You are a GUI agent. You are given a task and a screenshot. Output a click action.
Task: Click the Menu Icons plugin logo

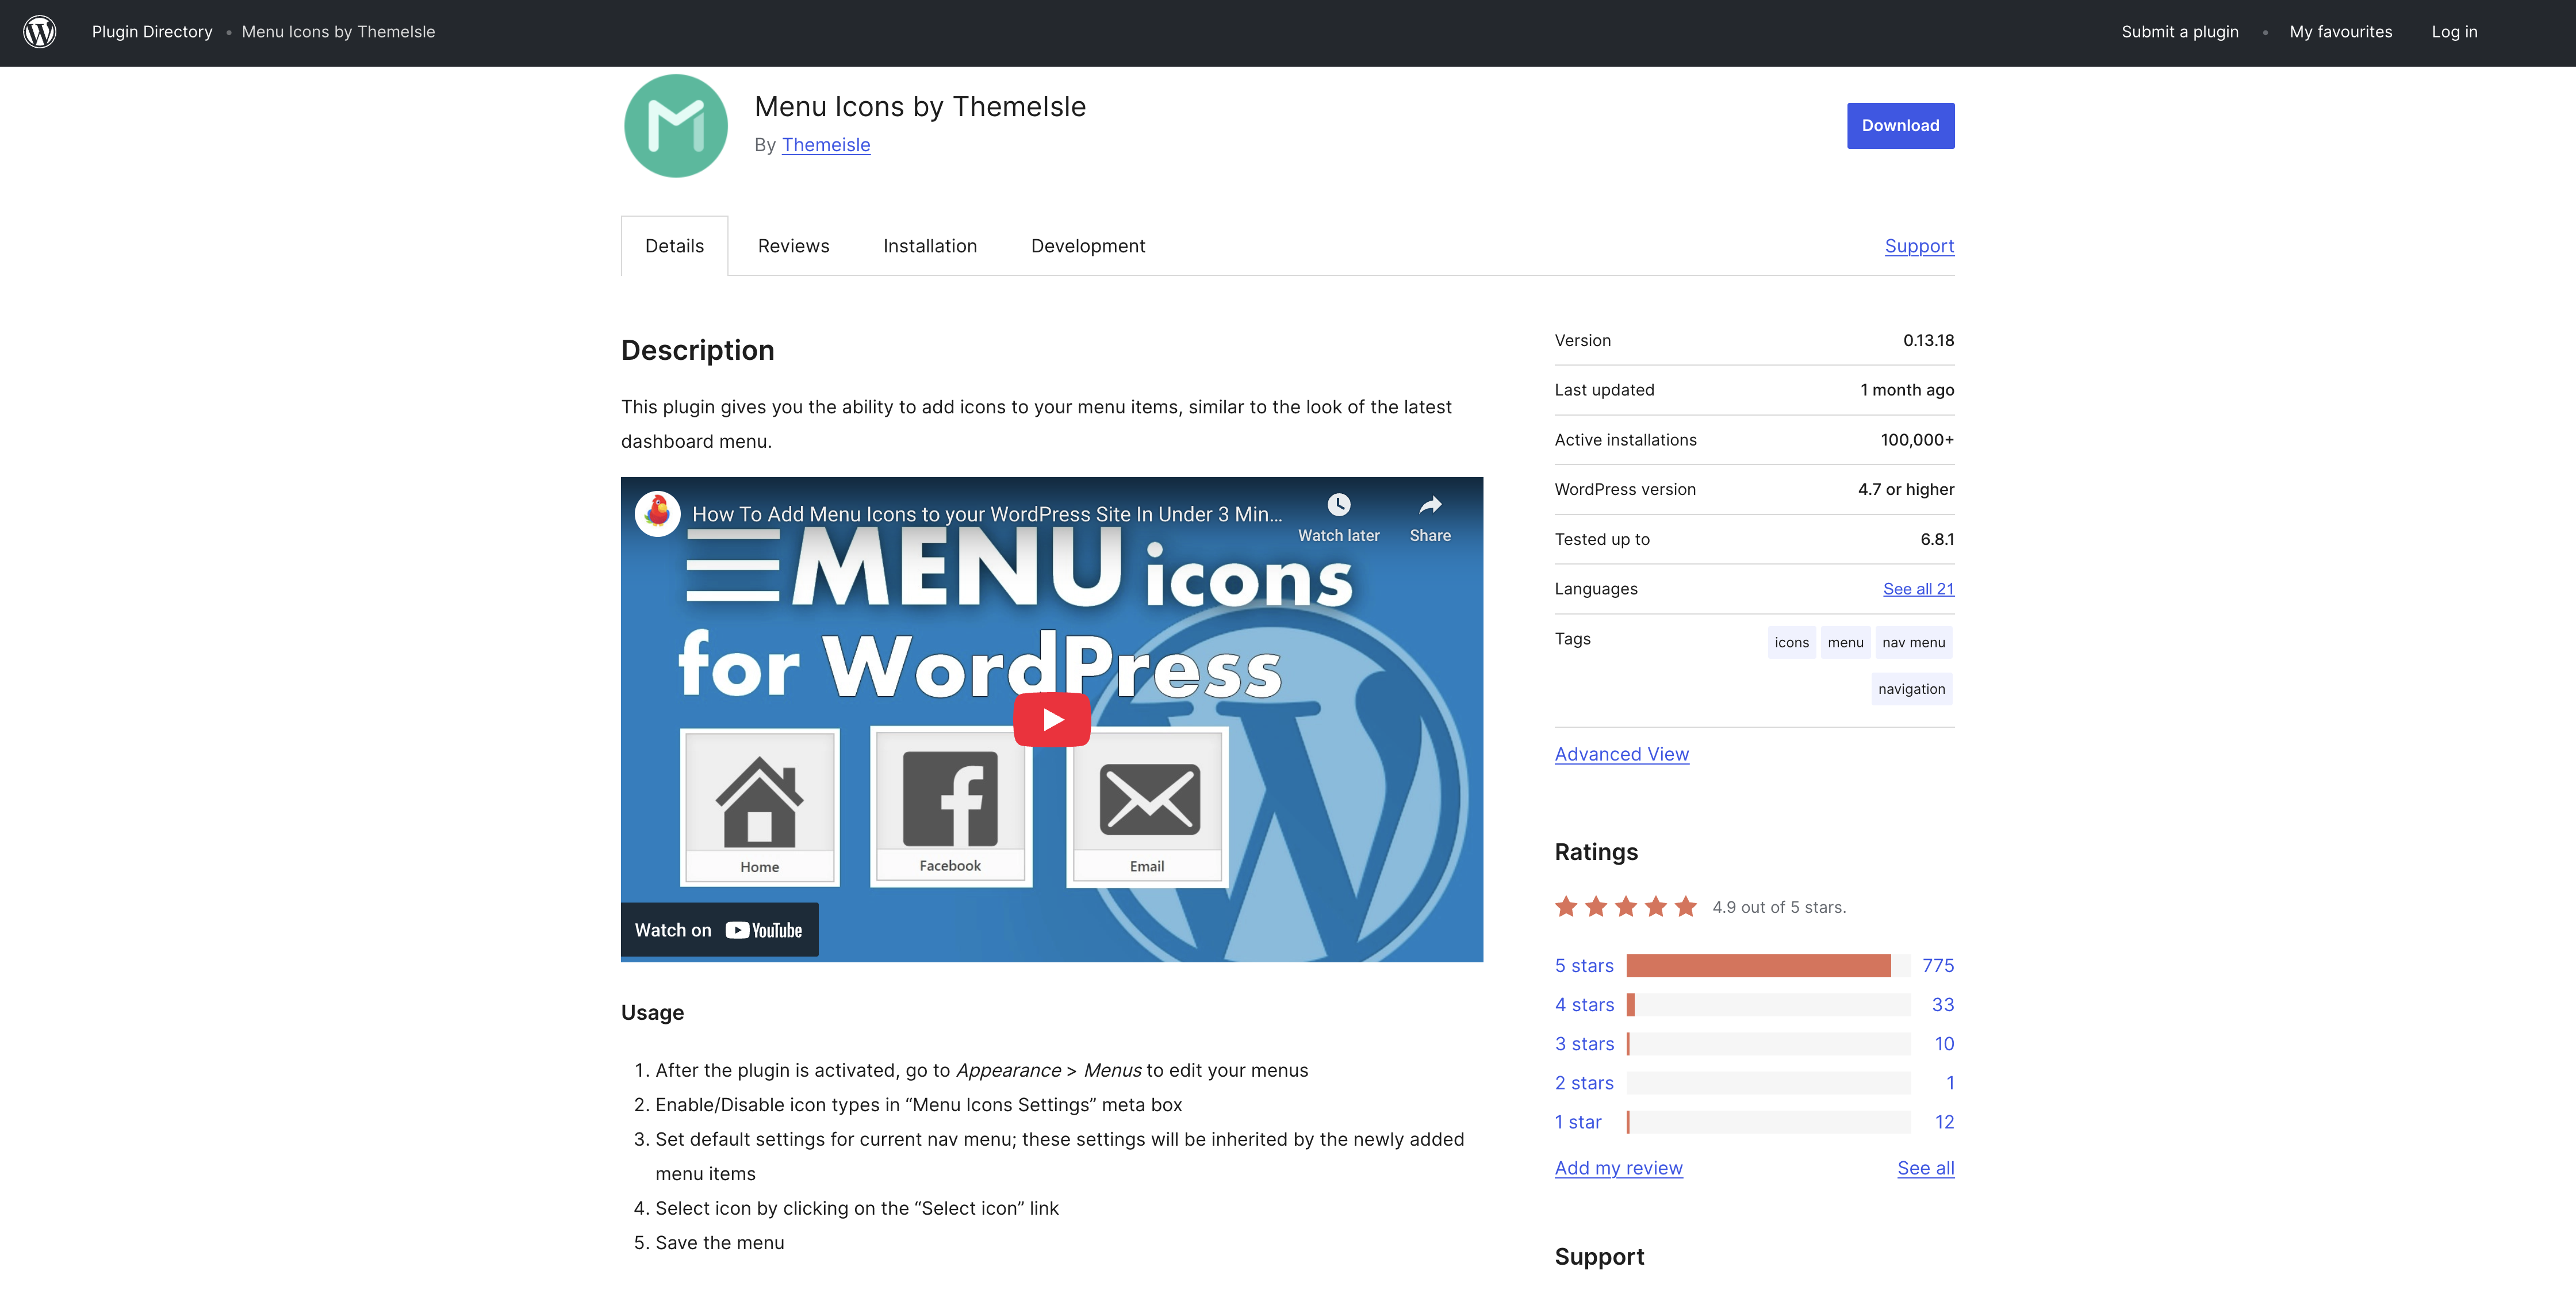[x=675, y=126]
